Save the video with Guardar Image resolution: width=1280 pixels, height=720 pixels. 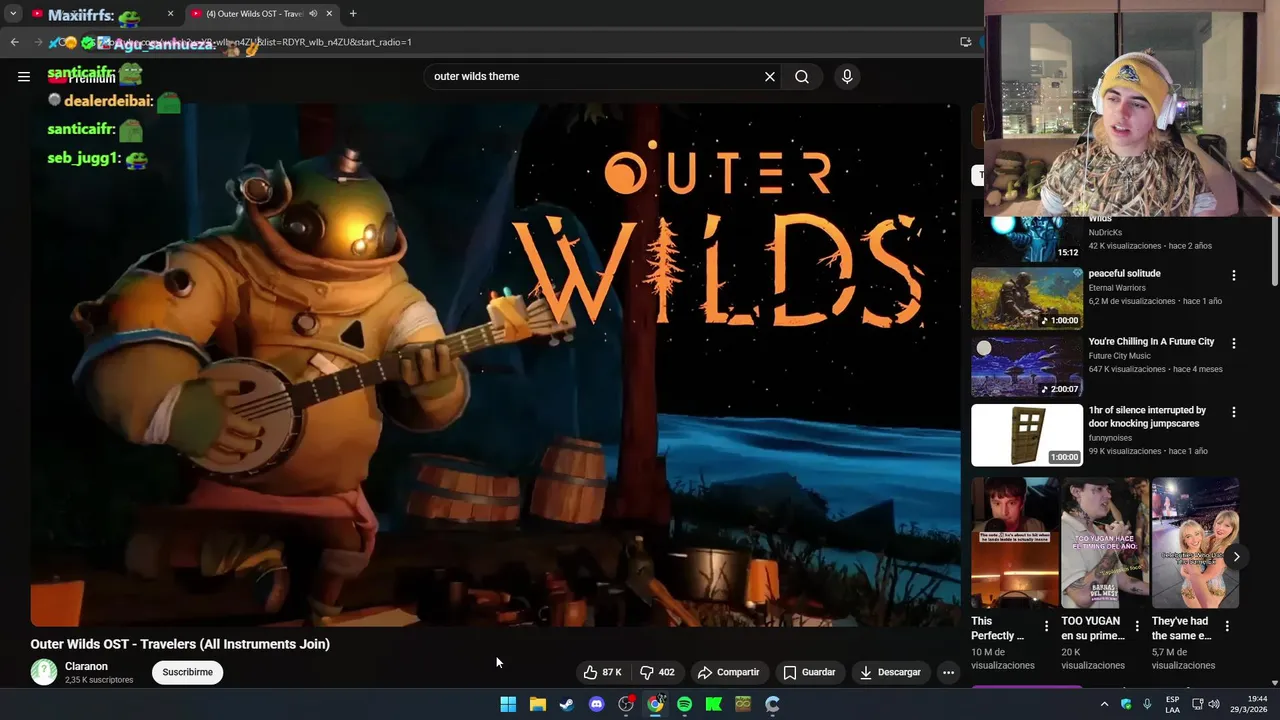point(809,672)
